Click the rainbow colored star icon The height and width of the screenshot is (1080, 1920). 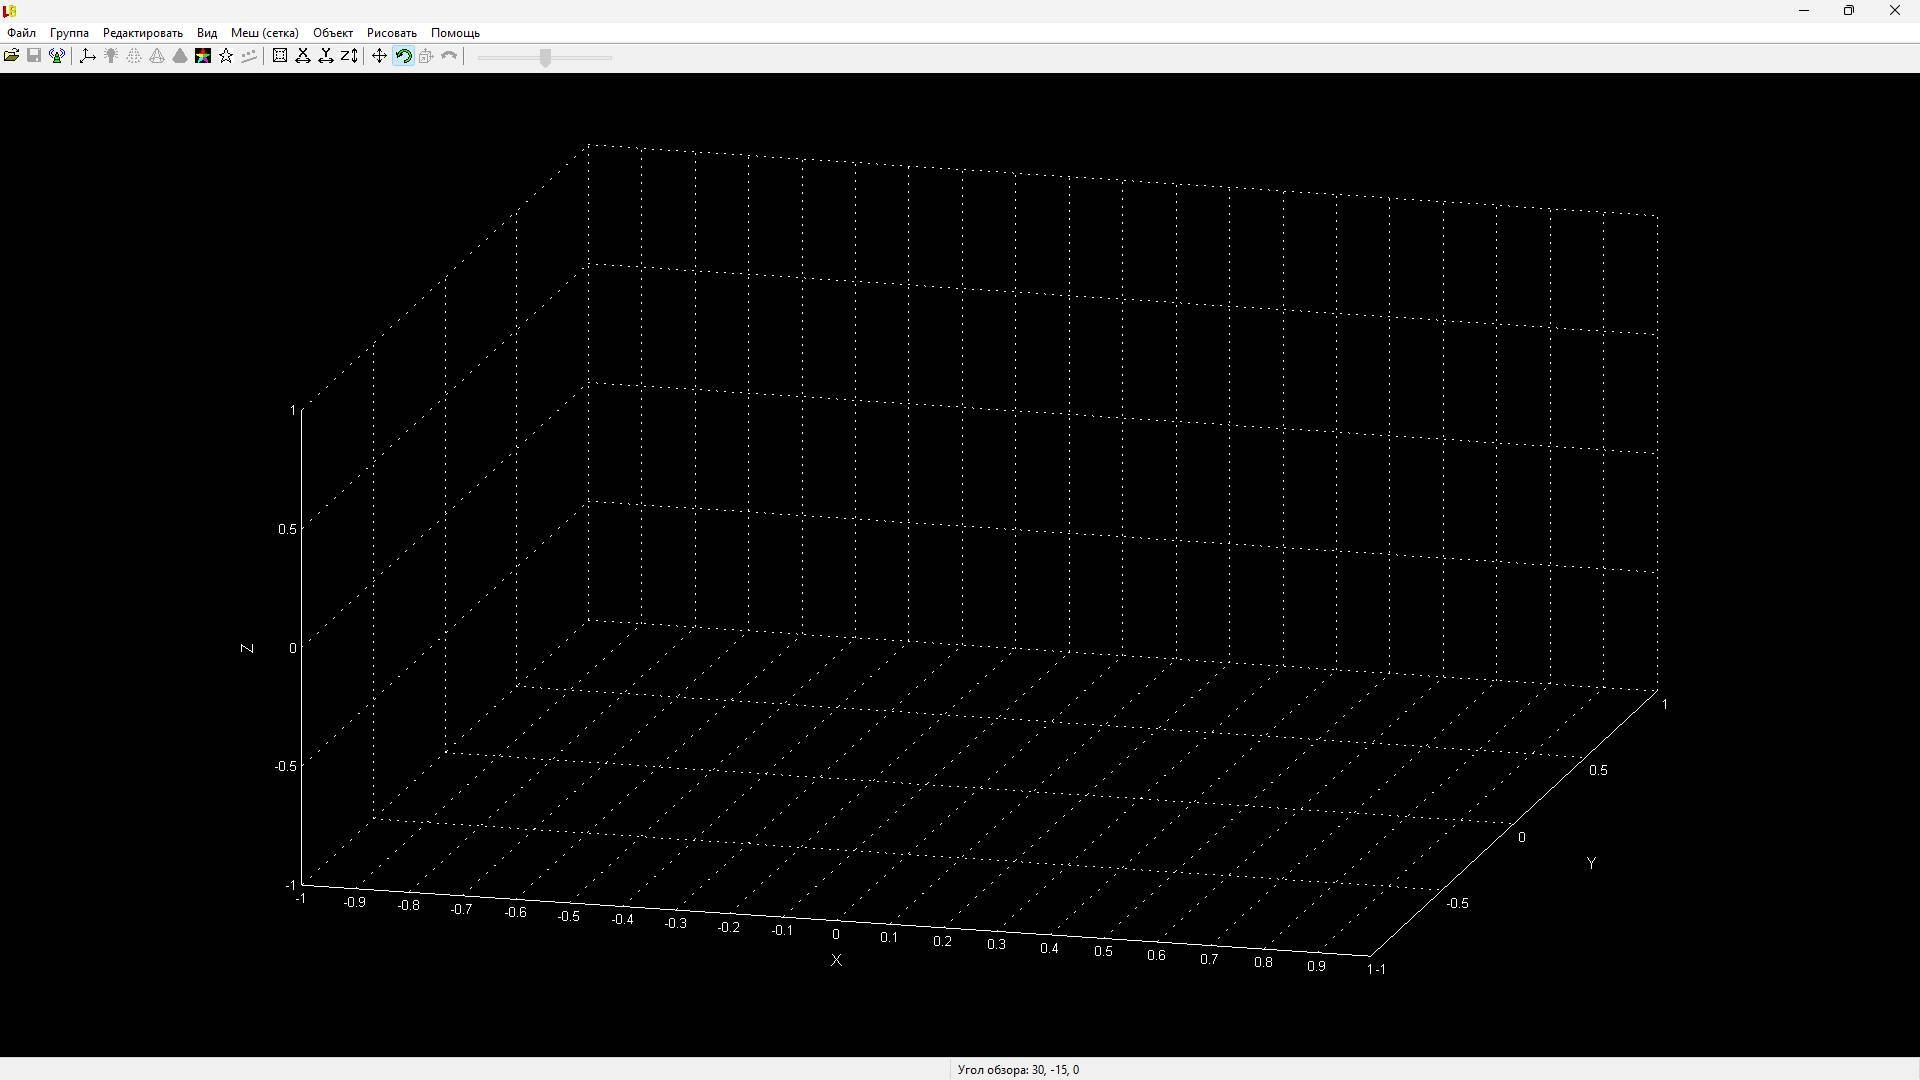click(x=203, y=56)
